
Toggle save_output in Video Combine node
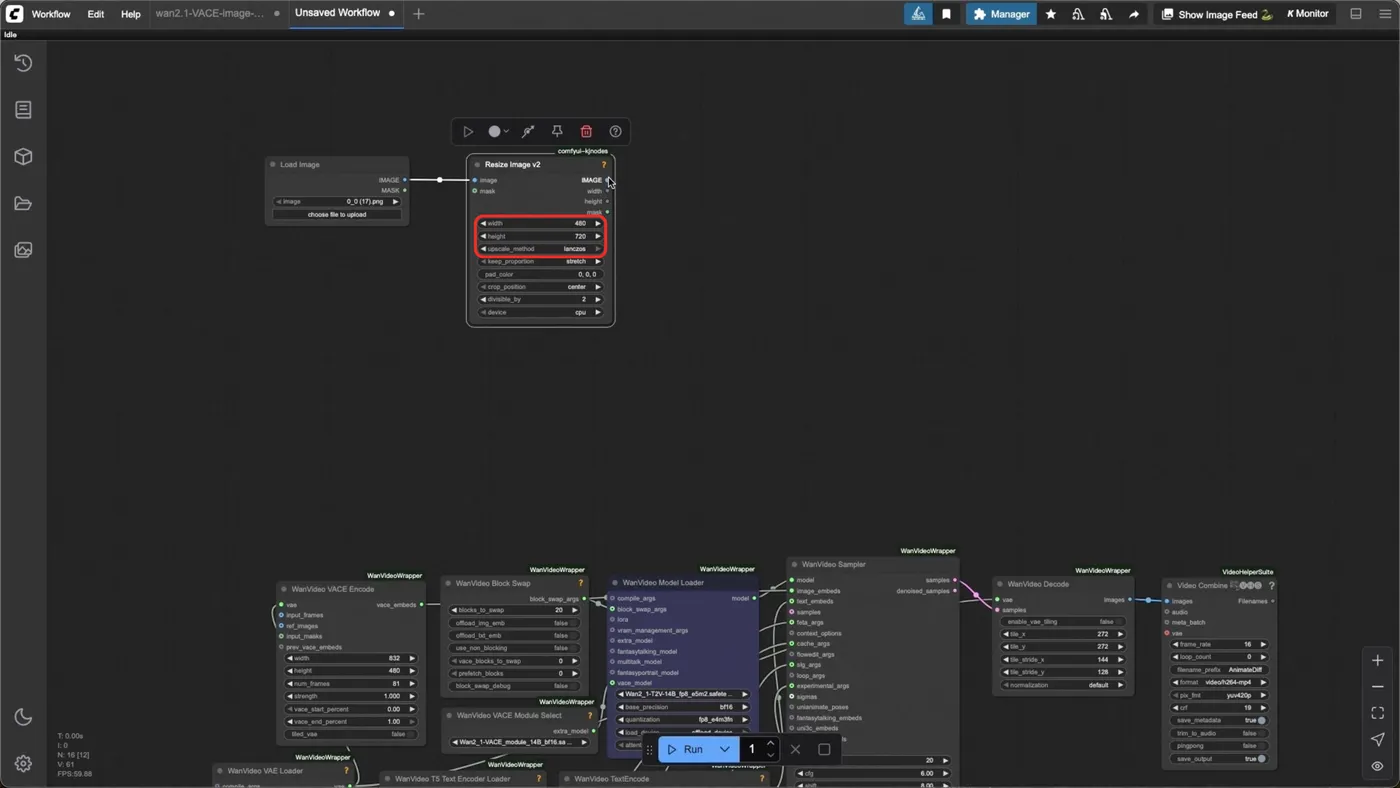tap(1220, 759)
